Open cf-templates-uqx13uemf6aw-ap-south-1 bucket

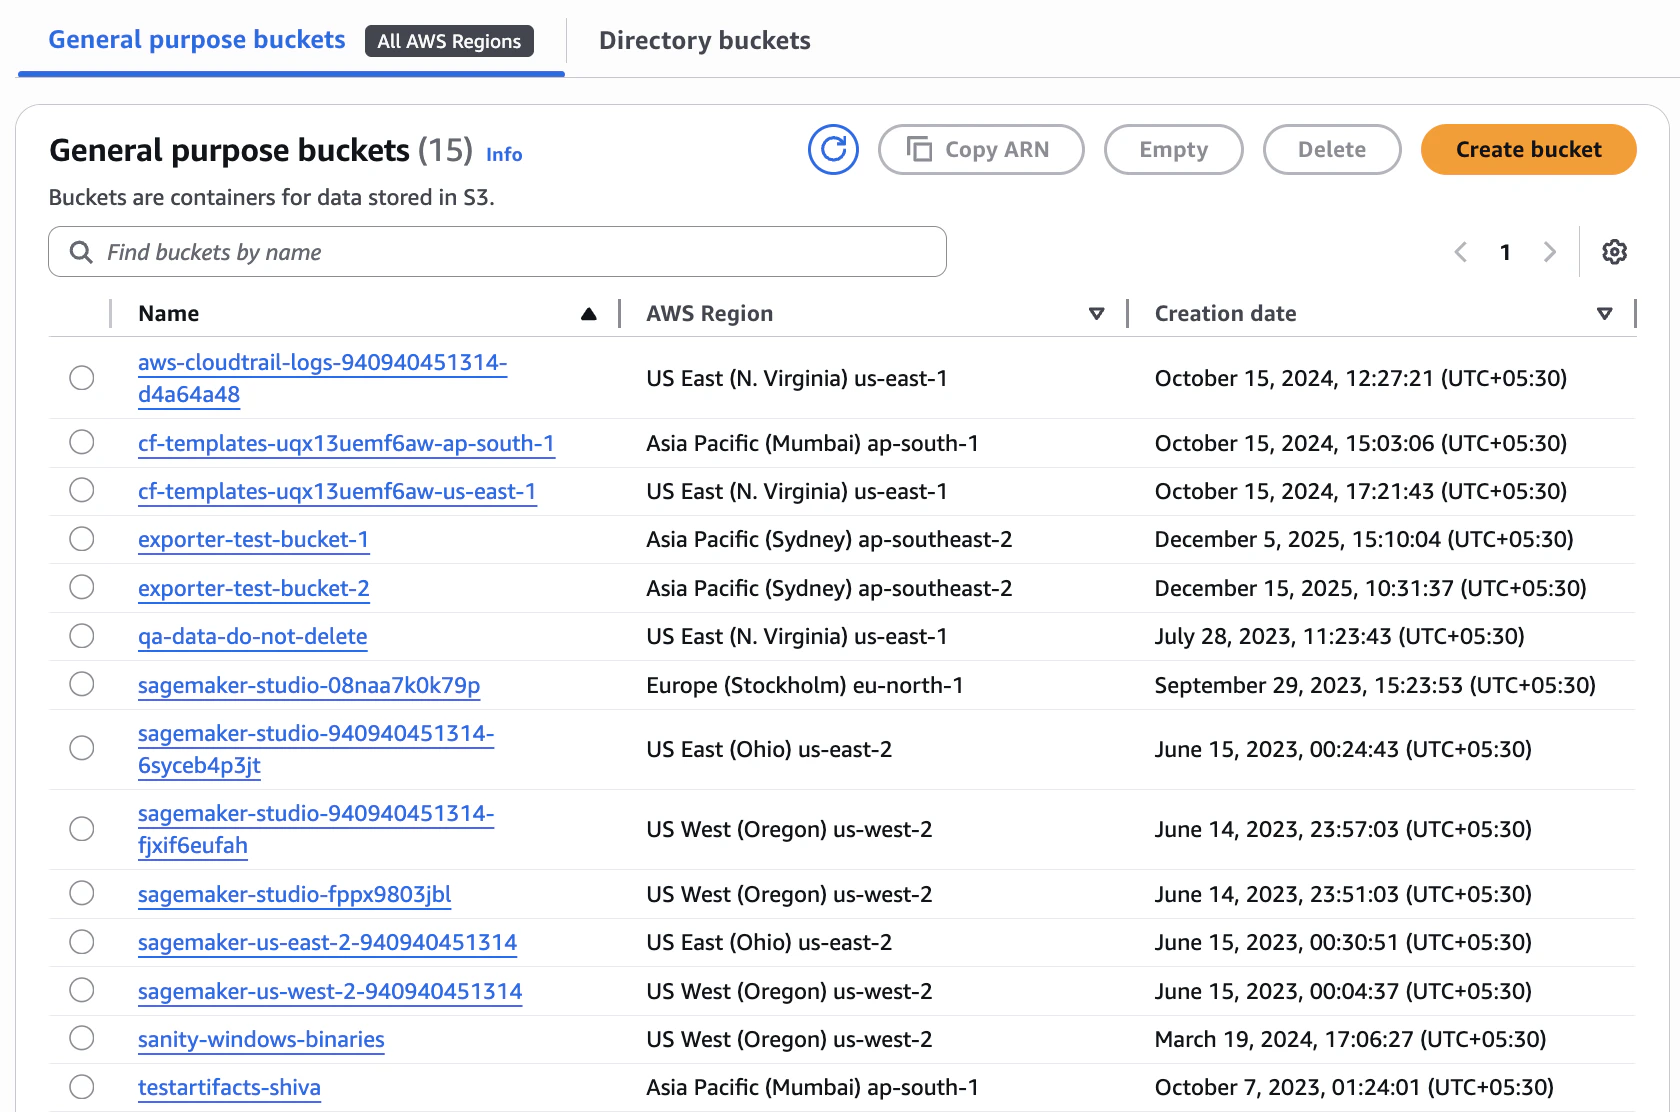pos(346,443)
